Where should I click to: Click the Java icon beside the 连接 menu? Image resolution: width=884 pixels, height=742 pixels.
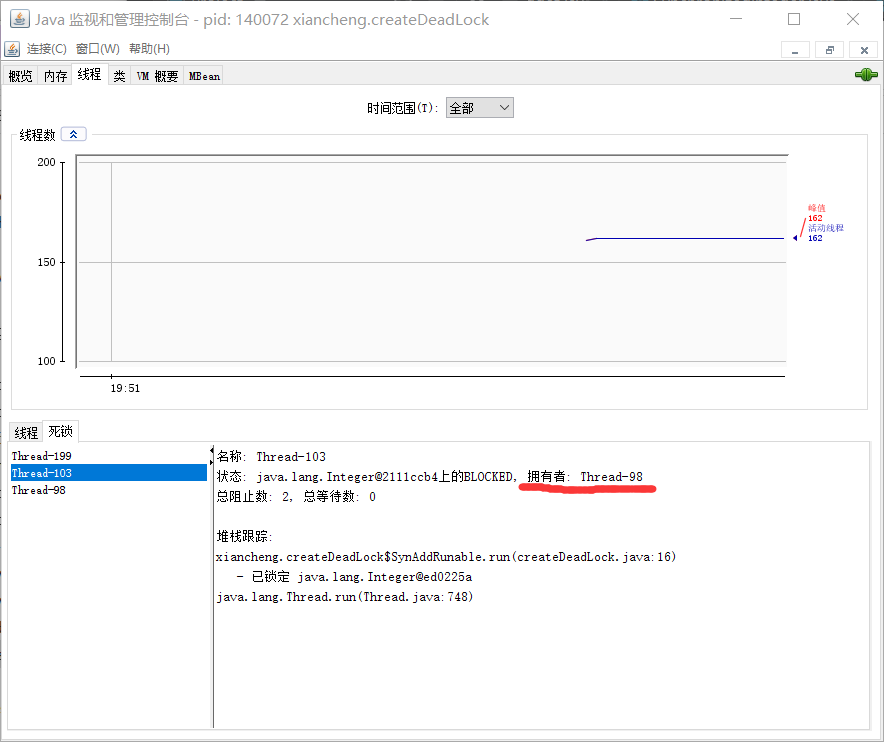coord(12,49)
